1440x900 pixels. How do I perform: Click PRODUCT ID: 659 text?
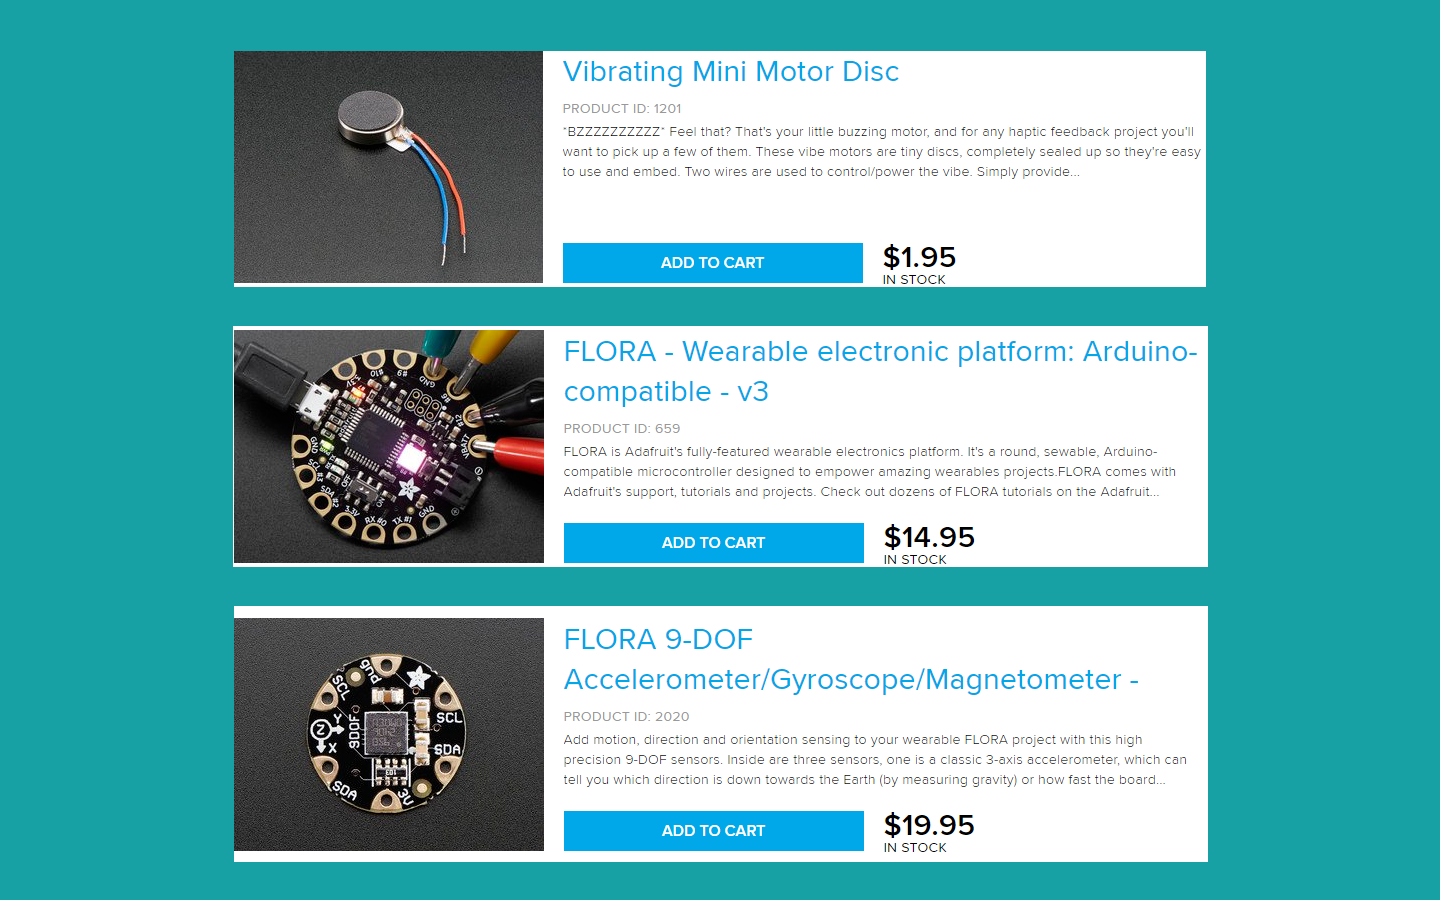point(622,428)
